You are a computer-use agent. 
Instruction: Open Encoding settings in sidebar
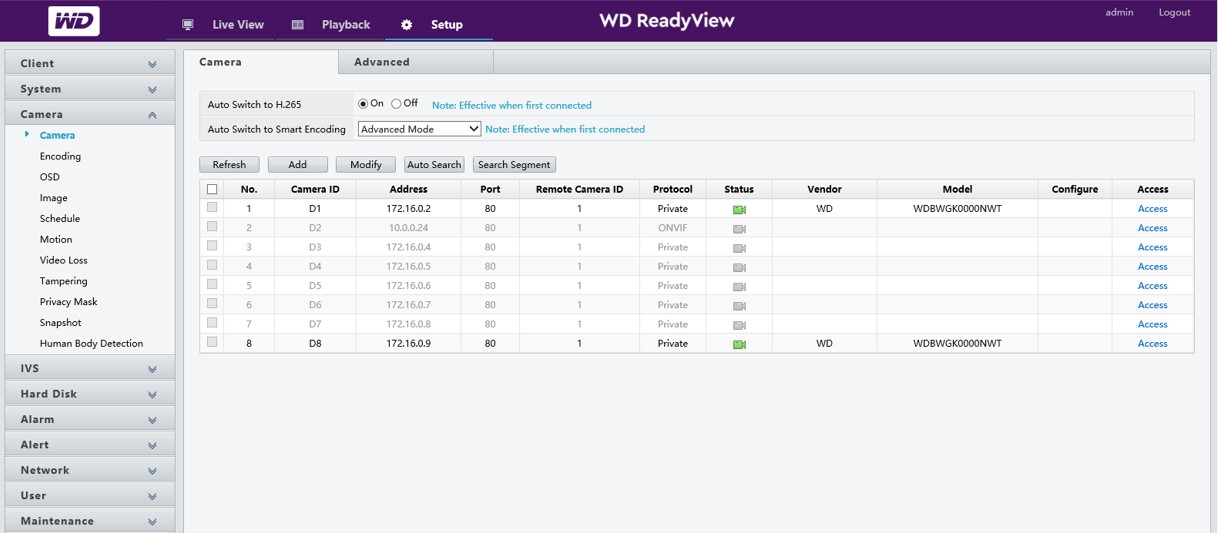[x=60, y=156]
